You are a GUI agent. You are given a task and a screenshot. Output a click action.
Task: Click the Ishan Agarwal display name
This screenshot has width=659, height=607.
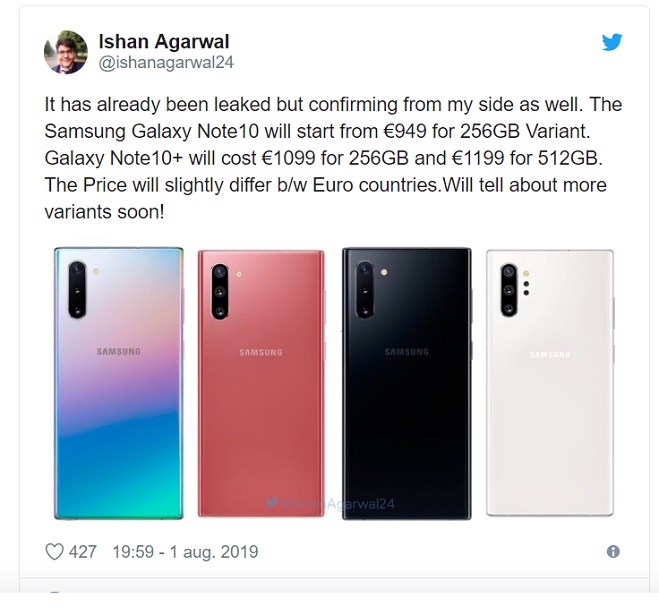[x=164, y=41]
